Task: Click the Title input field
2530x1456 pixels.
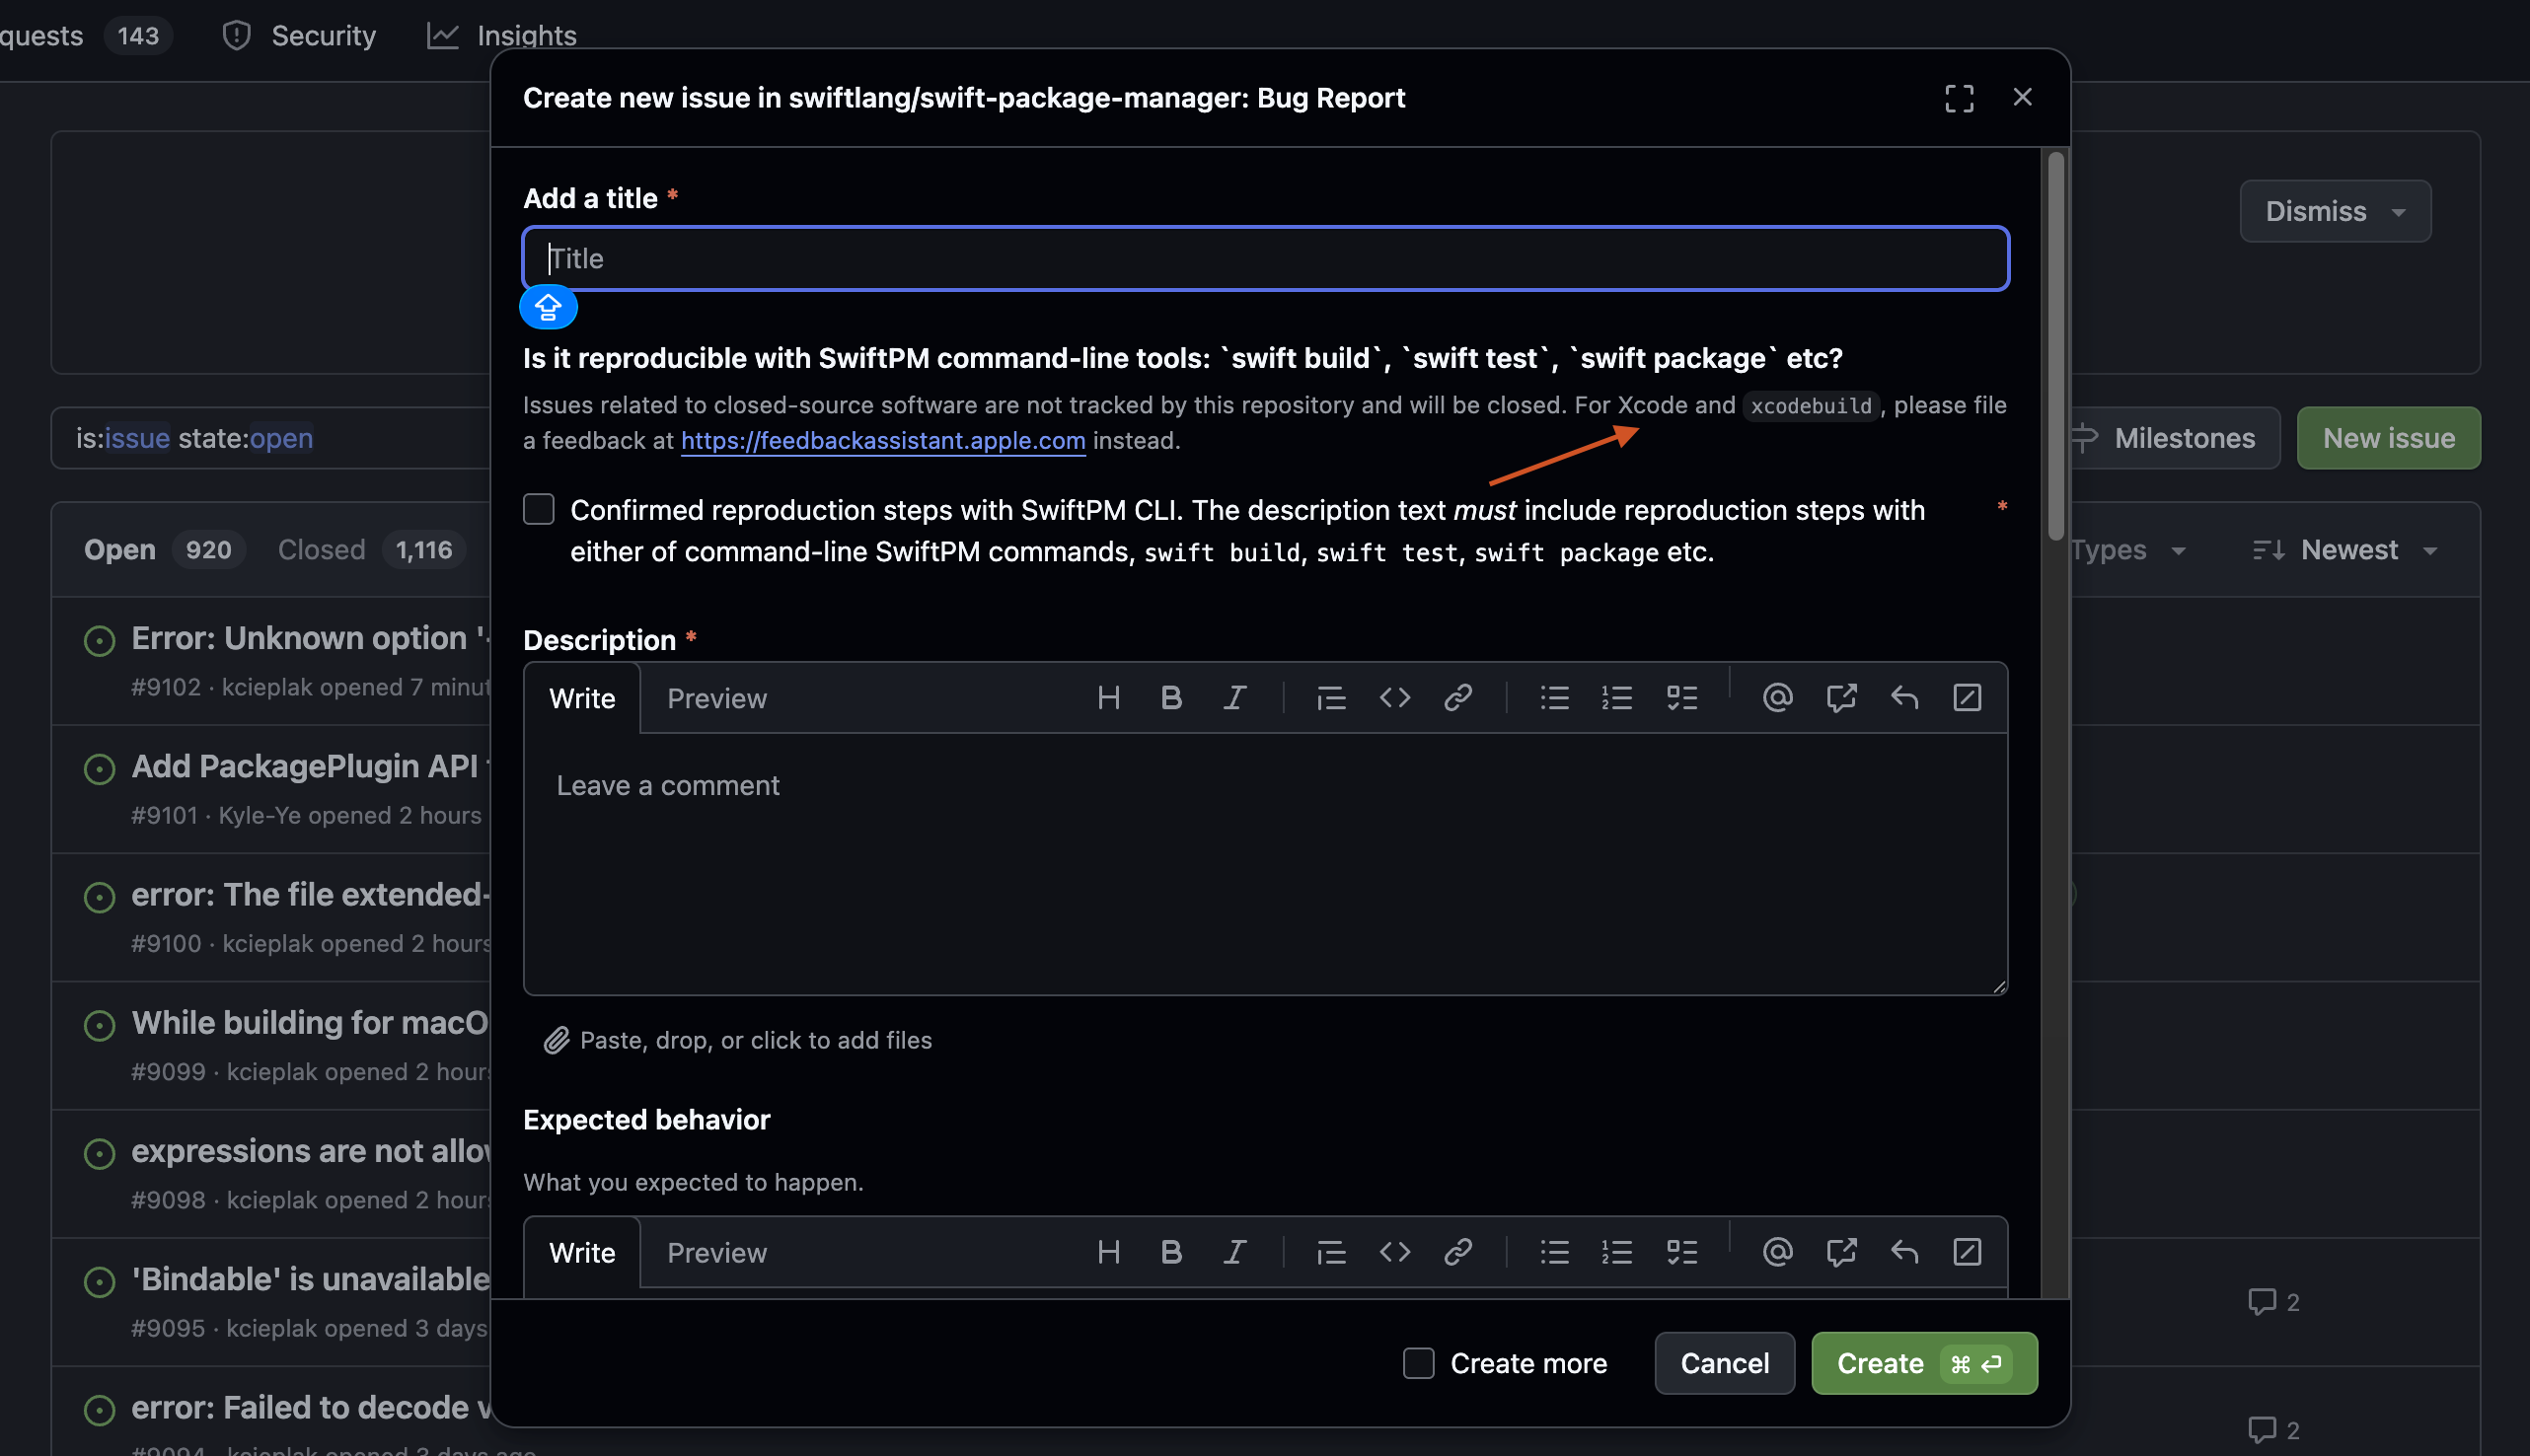Action: [x=1265, y=259]
